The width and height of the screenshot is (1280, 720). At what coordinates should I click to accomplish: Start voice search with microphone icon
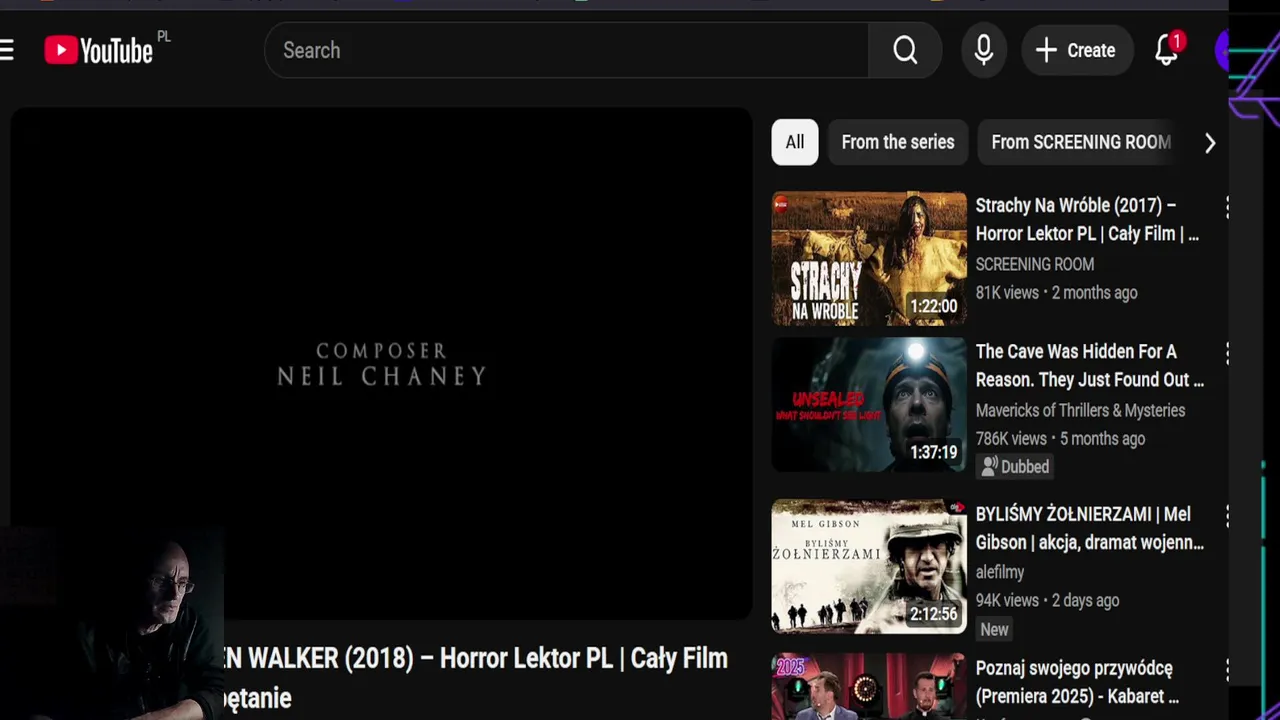point(984,50)
